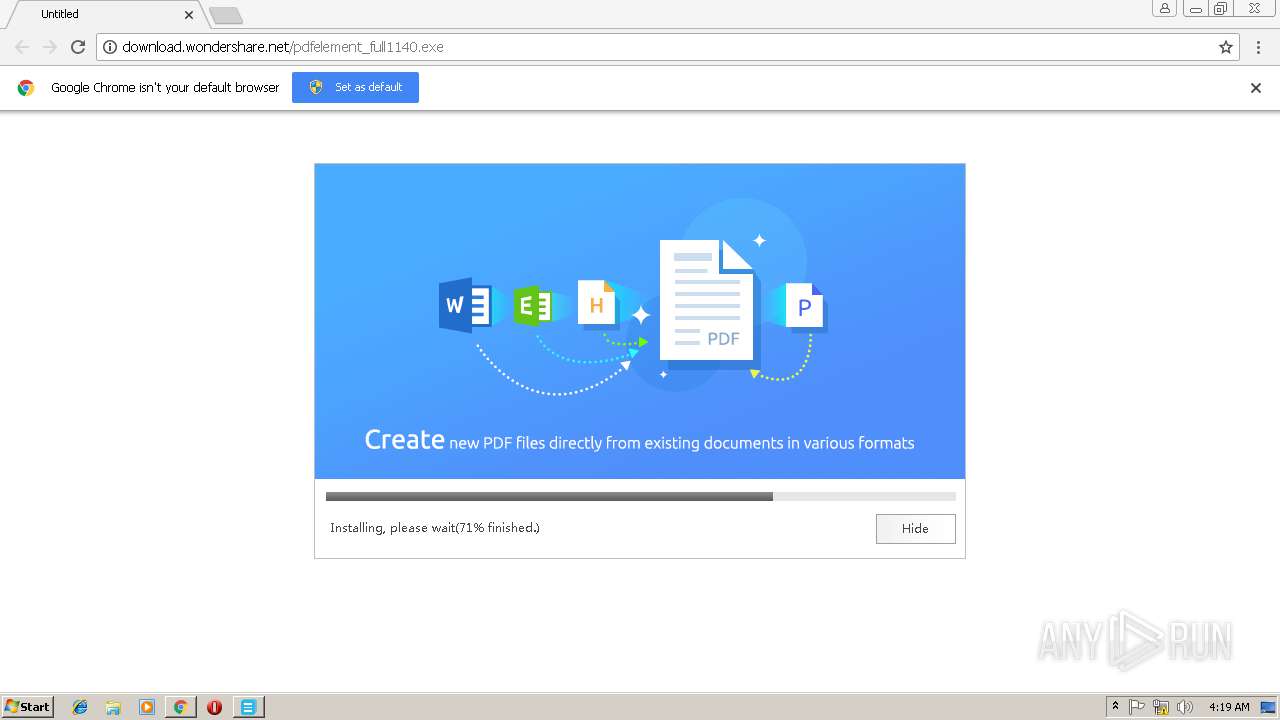This screenshot has width=1280, height=720.
Task: Open the Windows Start menu
Action: pyautogui.click(x=28, y=706)
